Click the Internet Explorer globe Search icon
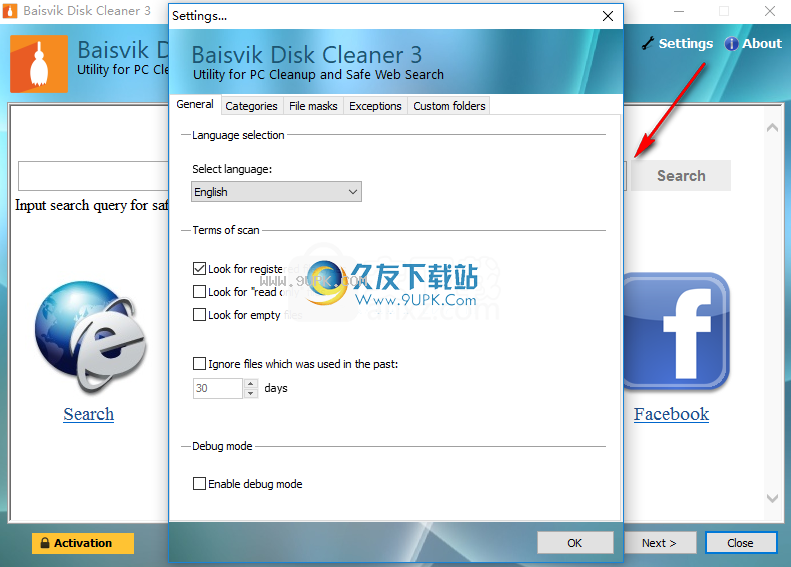Viewport: 791px width, 567px height. point(90,337)
